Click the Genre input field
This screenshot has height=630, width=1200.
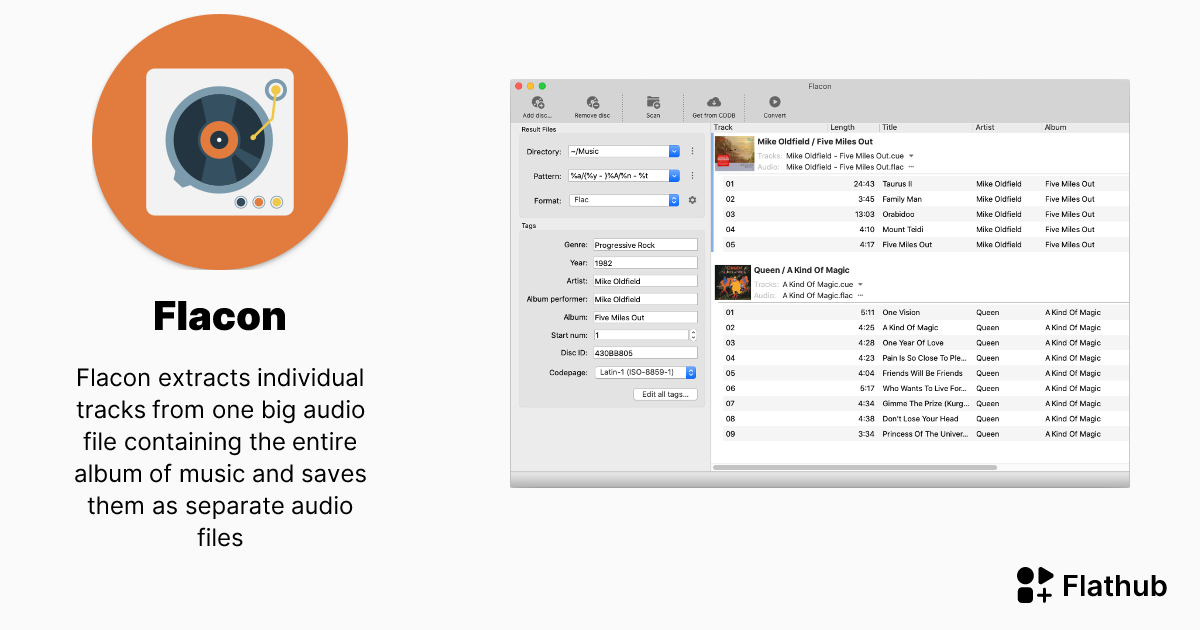[644, 245]
